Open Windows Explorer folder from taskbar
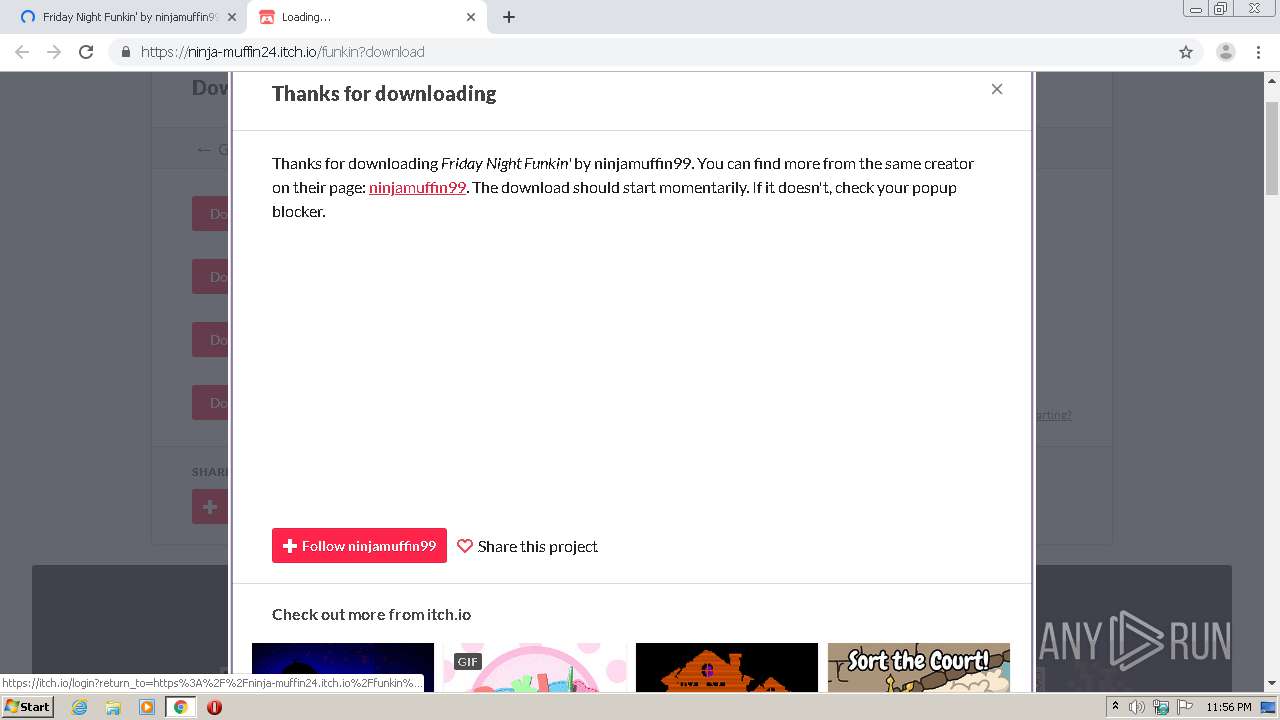The image size is (1280, 720). tap(113, 707)
